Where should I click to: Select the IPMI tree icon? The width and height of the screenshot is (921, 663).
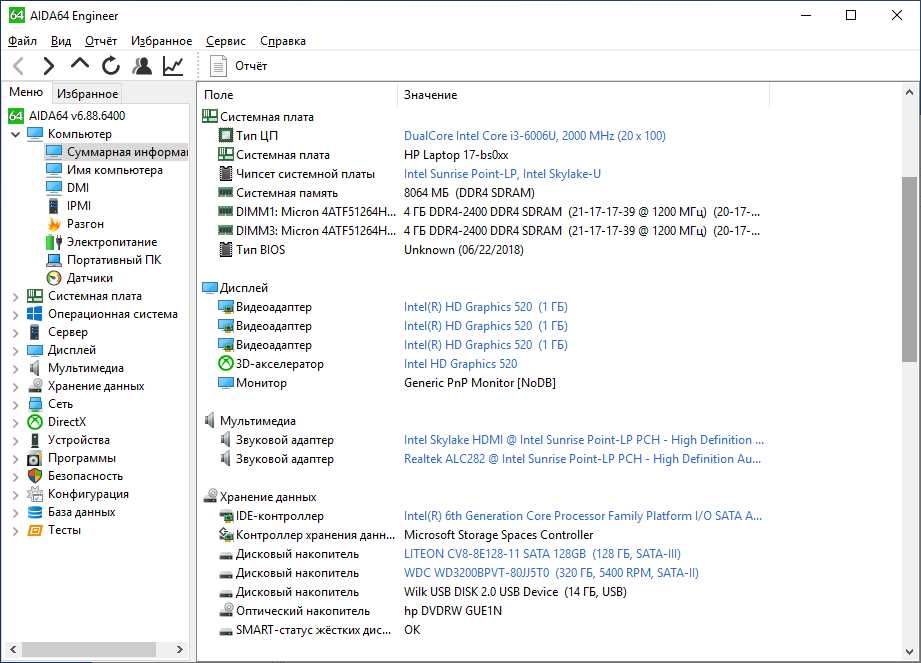(53, 206)
